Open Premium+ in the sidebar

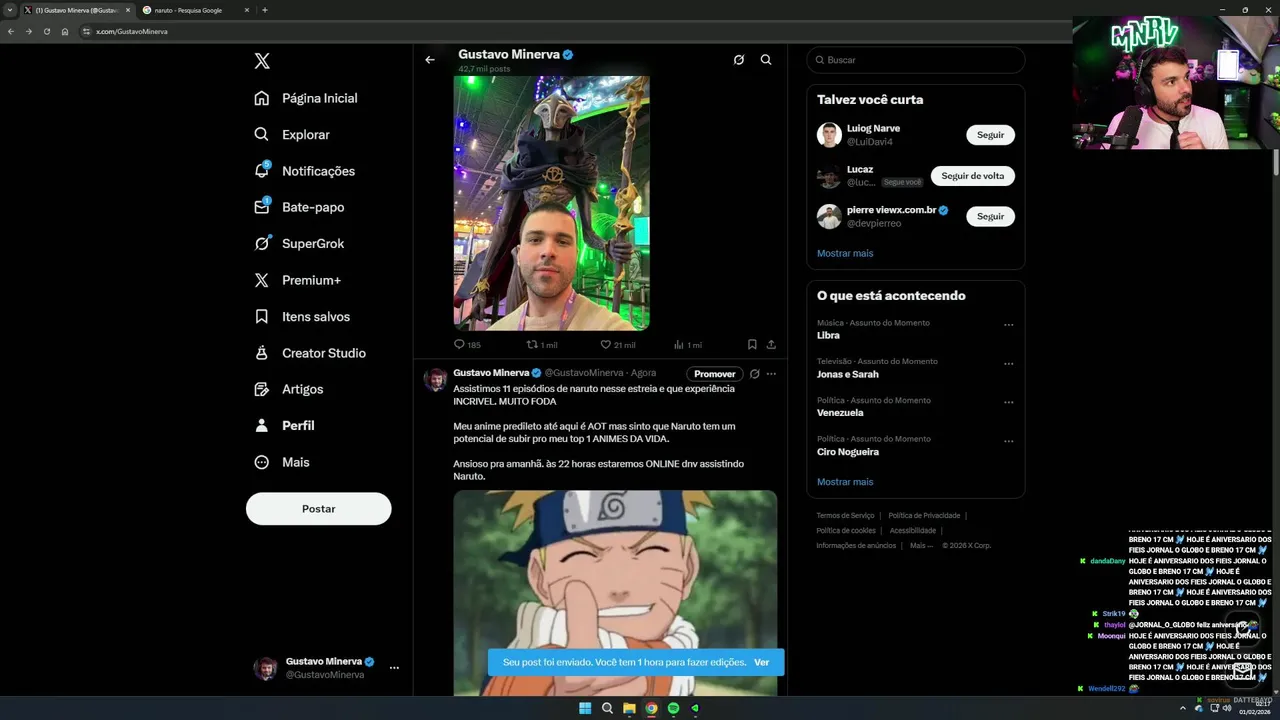pyautogui.click(x=298, y=280)
